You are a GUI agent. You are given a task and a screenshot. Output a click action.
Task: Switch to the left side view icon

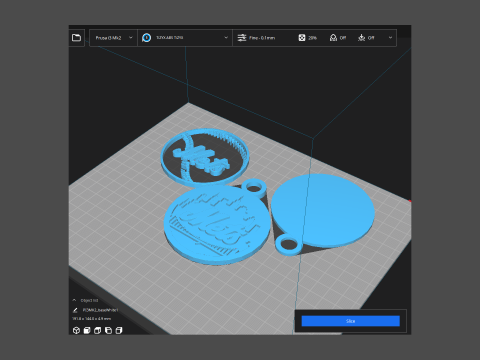(108, 330)
